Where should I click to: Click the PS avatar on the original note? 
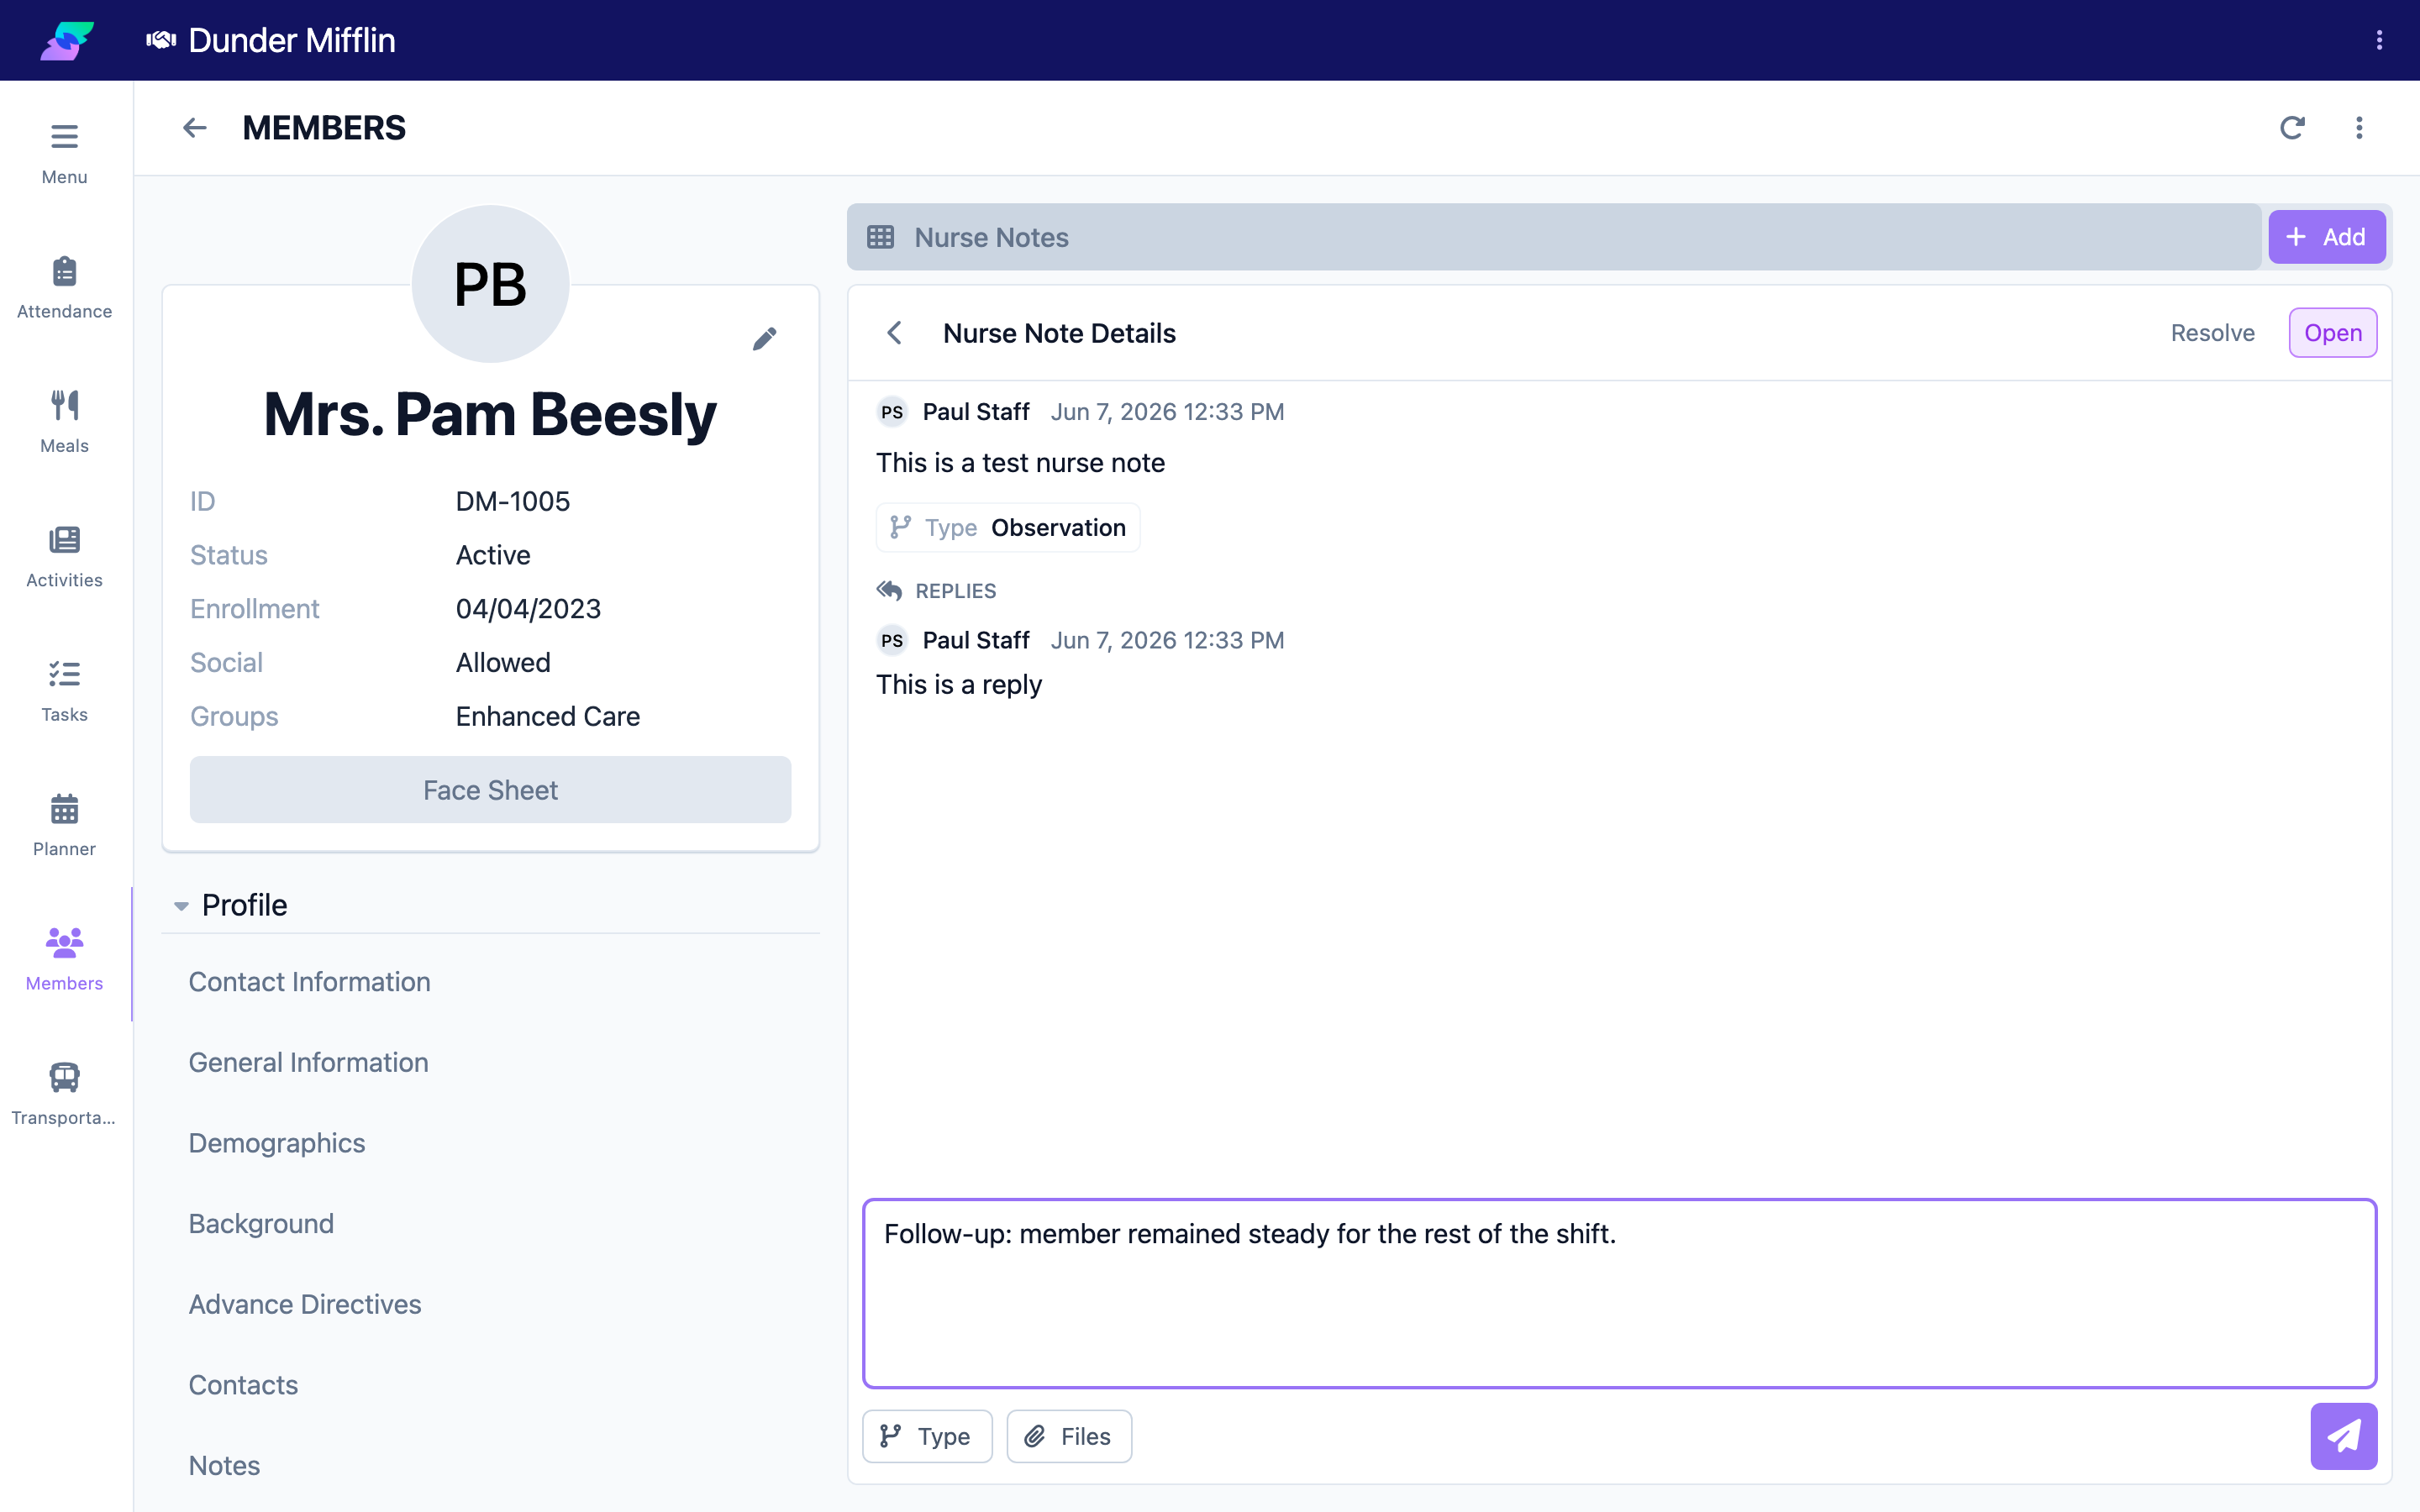pos(892,412)
